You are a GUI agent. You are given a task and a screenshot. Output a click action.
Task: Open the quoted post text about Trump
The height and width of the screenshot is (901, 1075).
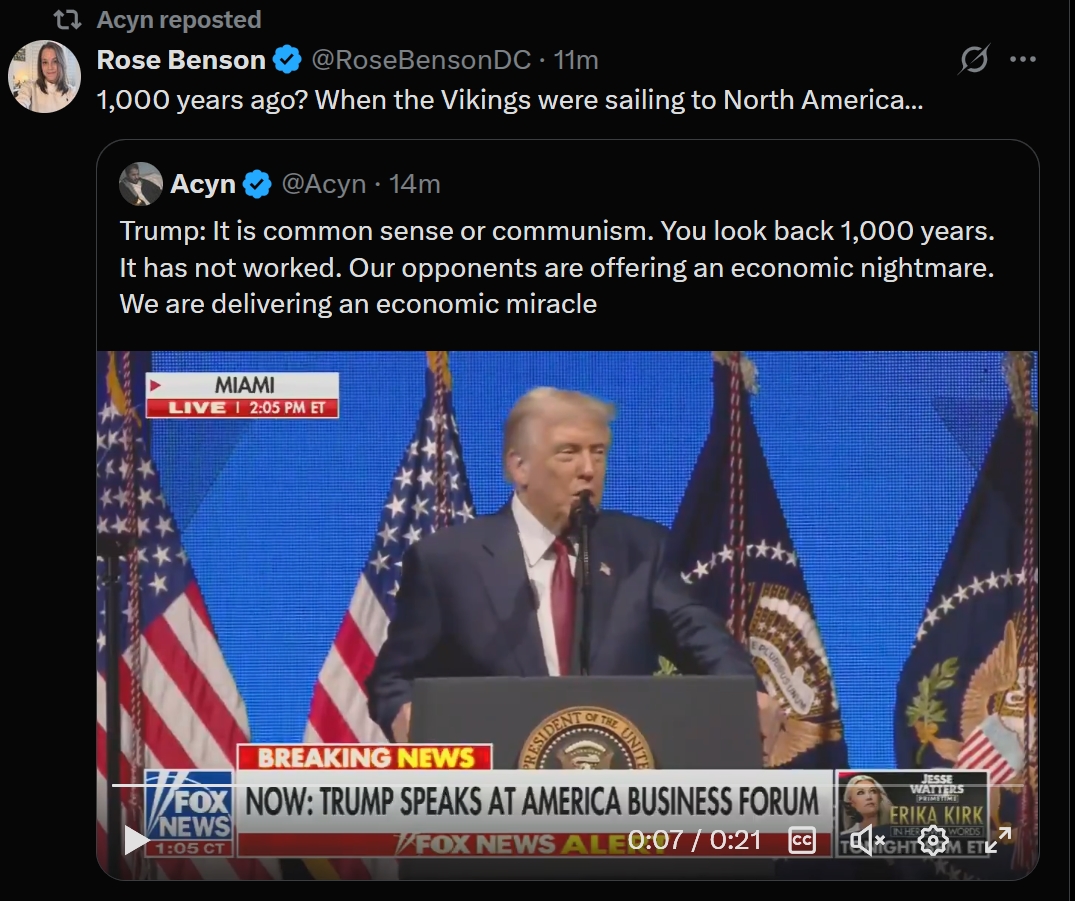click(x=556, y=267)
